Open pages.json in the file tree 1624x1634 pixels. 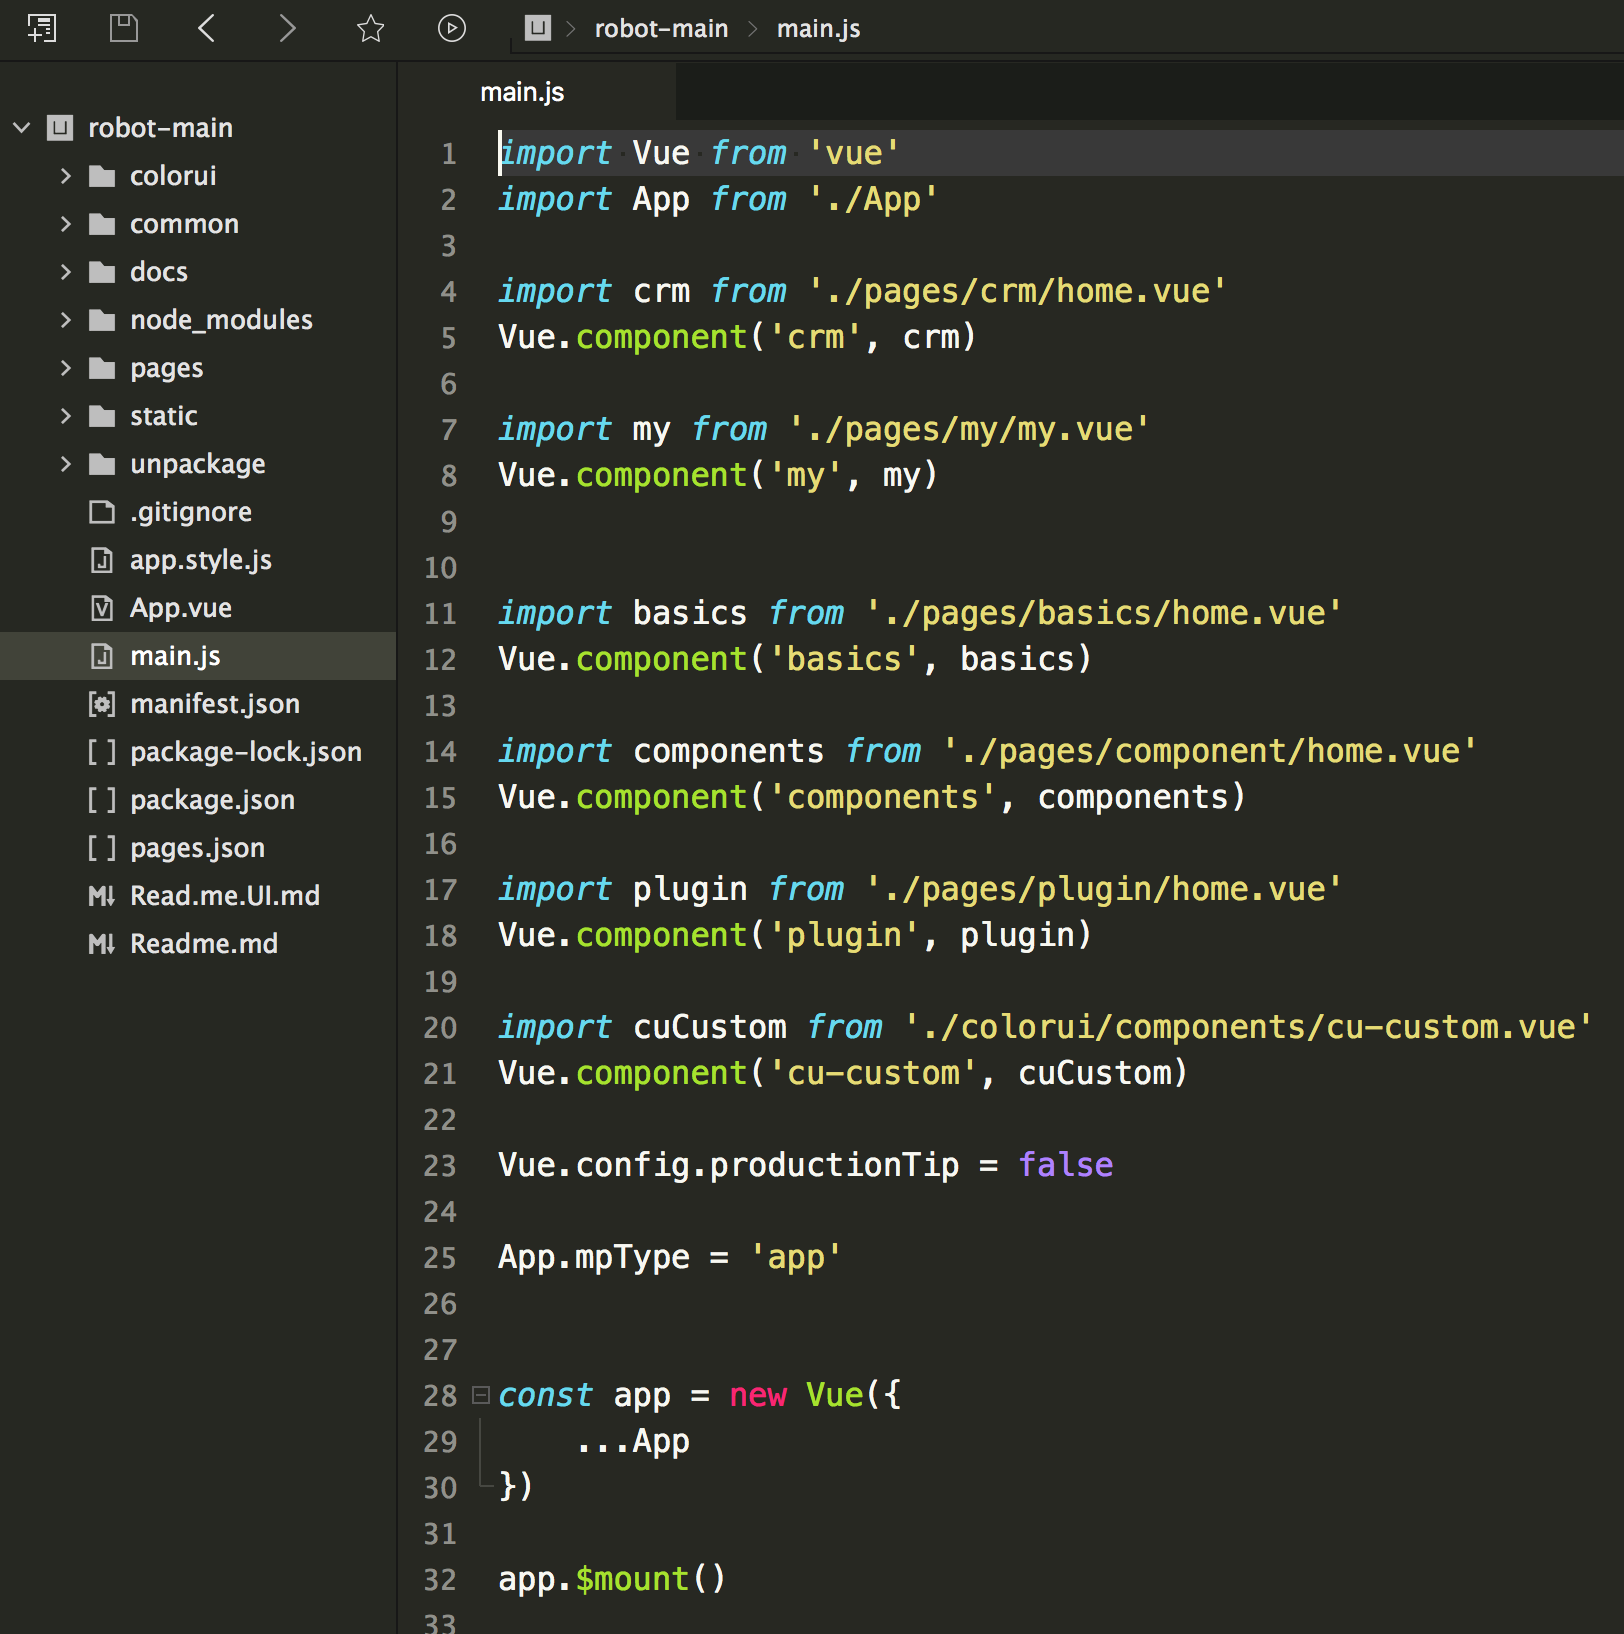click(197, 848)
